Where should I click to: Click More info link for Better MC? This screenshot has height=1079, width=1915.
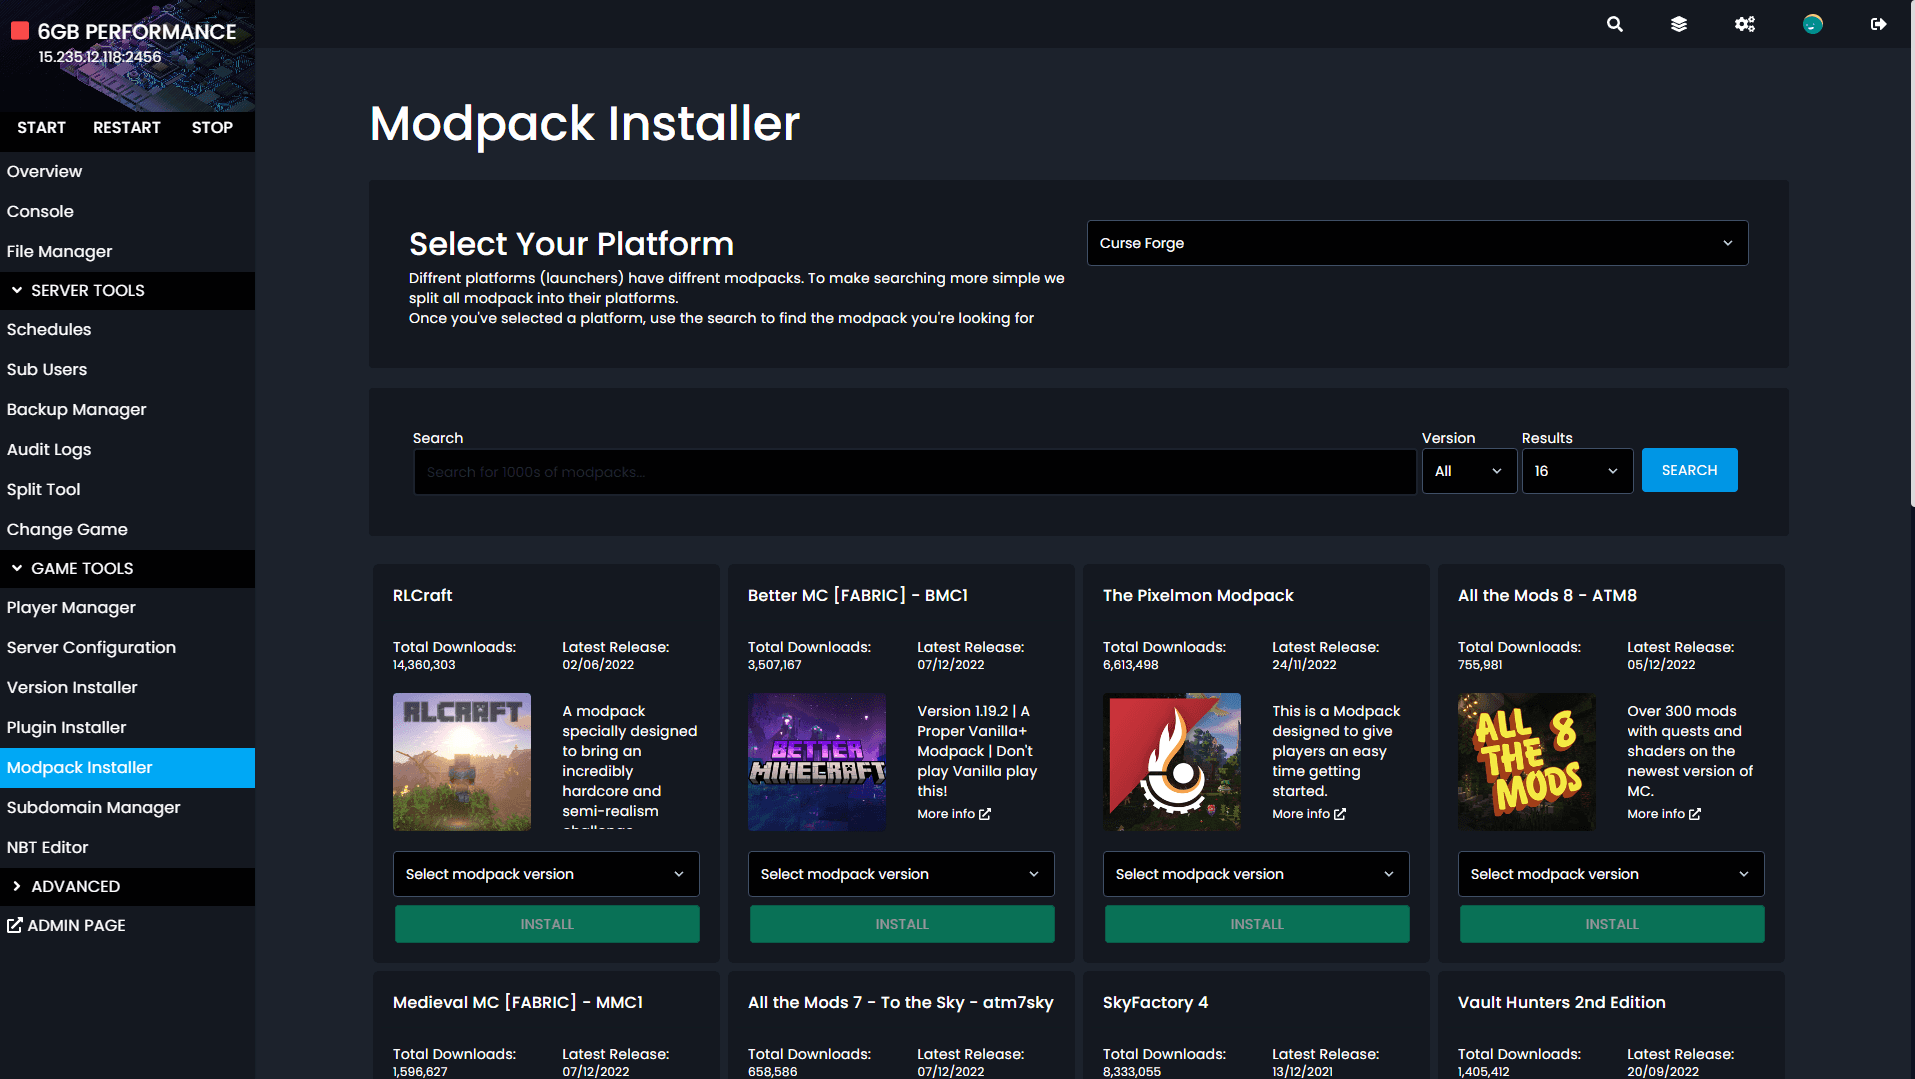point(953,814)
